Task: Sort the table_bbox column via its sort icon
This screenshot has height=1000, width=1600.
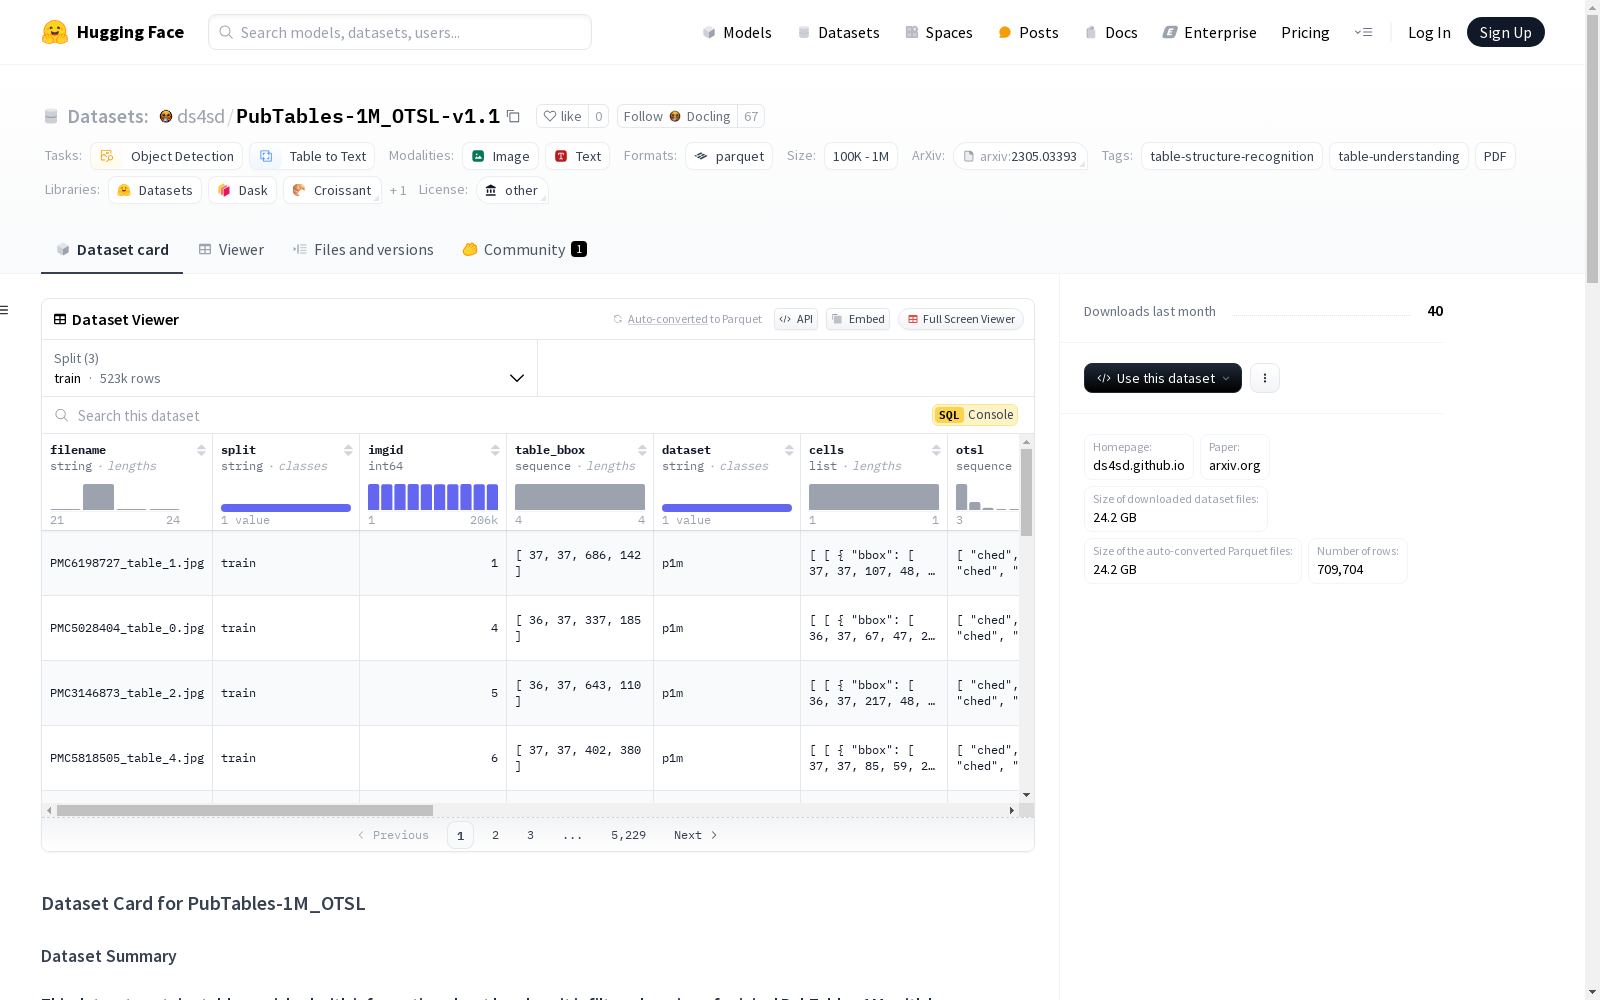Action: (642, 450)
